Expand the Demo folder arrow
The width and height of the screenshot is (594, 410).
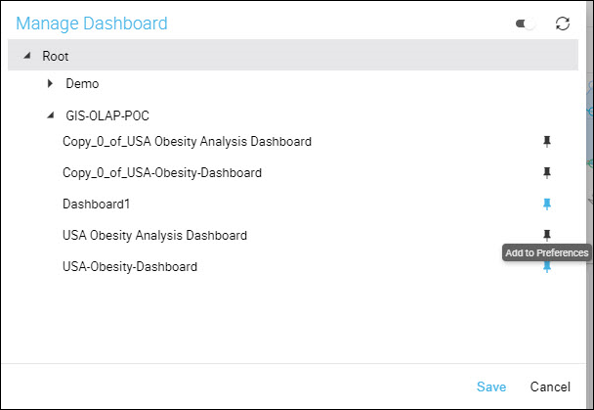click(x=50, y=83)
